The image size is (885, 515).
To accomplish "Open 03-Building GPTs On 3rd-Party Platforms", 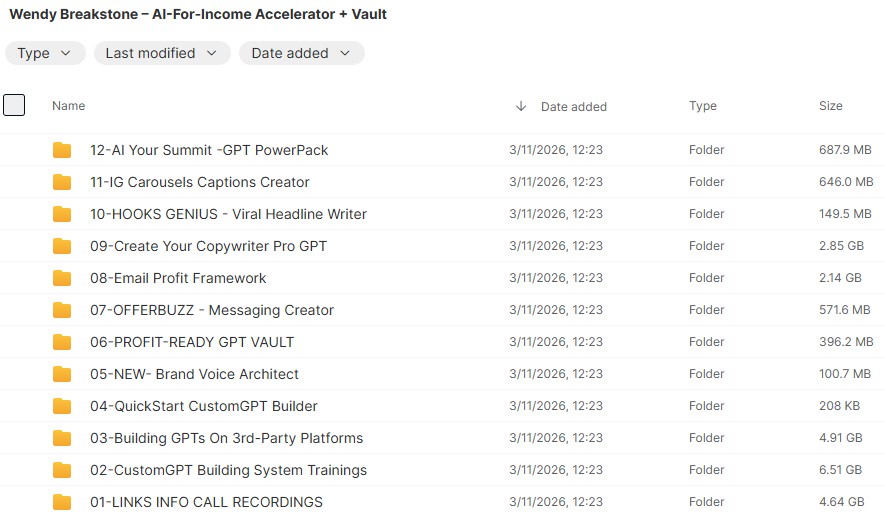I will coord(226,438).
